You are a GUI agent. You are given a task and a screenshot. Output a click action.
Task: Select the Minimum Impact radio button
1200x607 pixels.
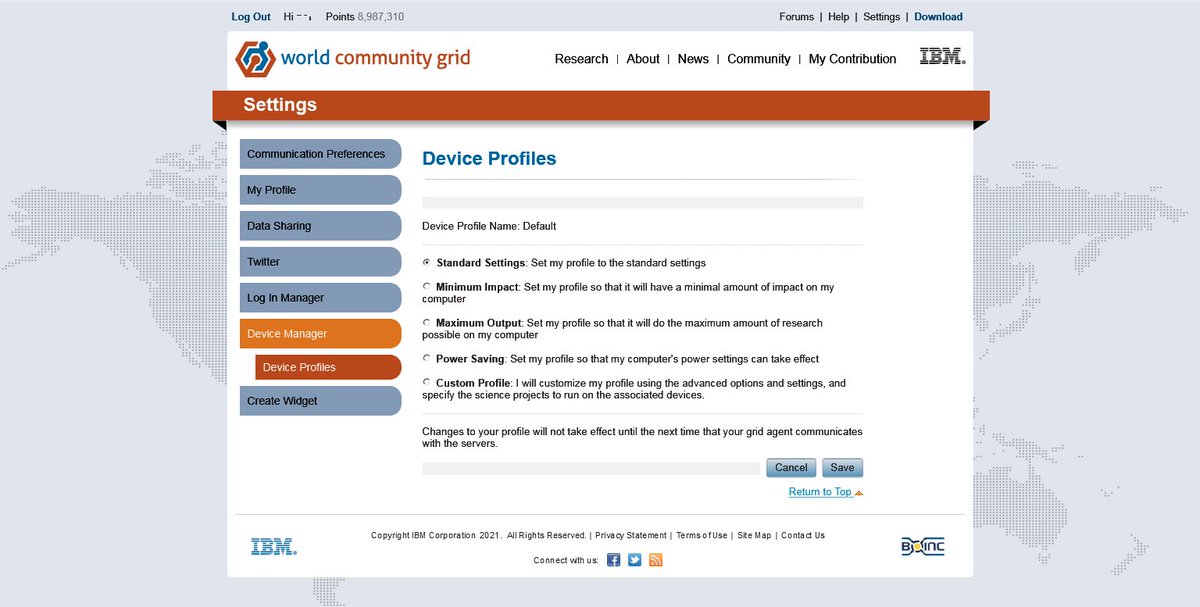coord(427,286)
